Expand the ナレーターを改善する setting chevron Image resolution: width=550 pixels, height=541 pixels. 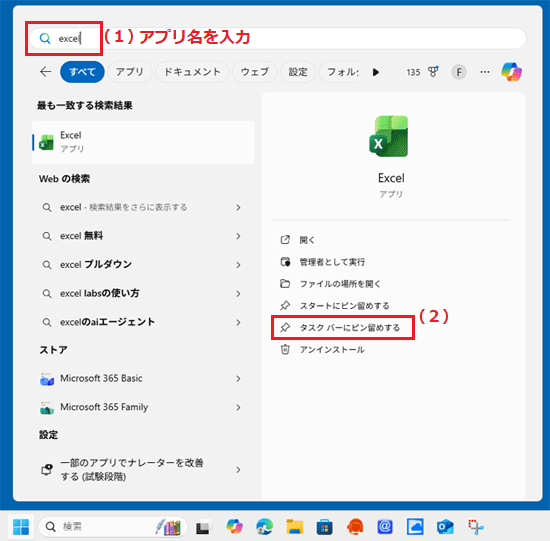[x=238, y=470]
